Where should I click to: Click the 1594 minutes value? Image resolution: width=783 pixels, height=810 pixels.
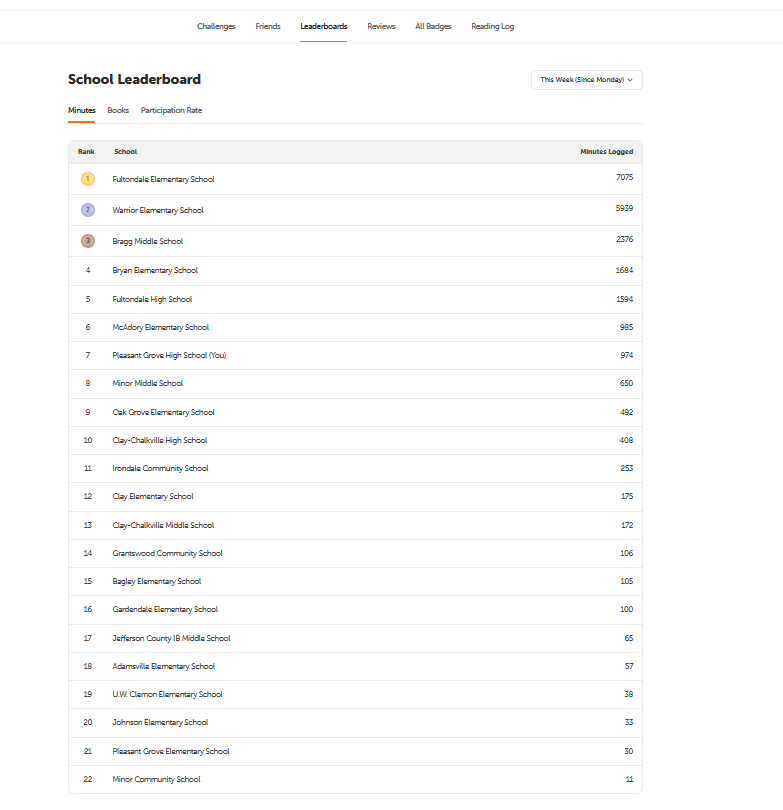tap(624, 299)
